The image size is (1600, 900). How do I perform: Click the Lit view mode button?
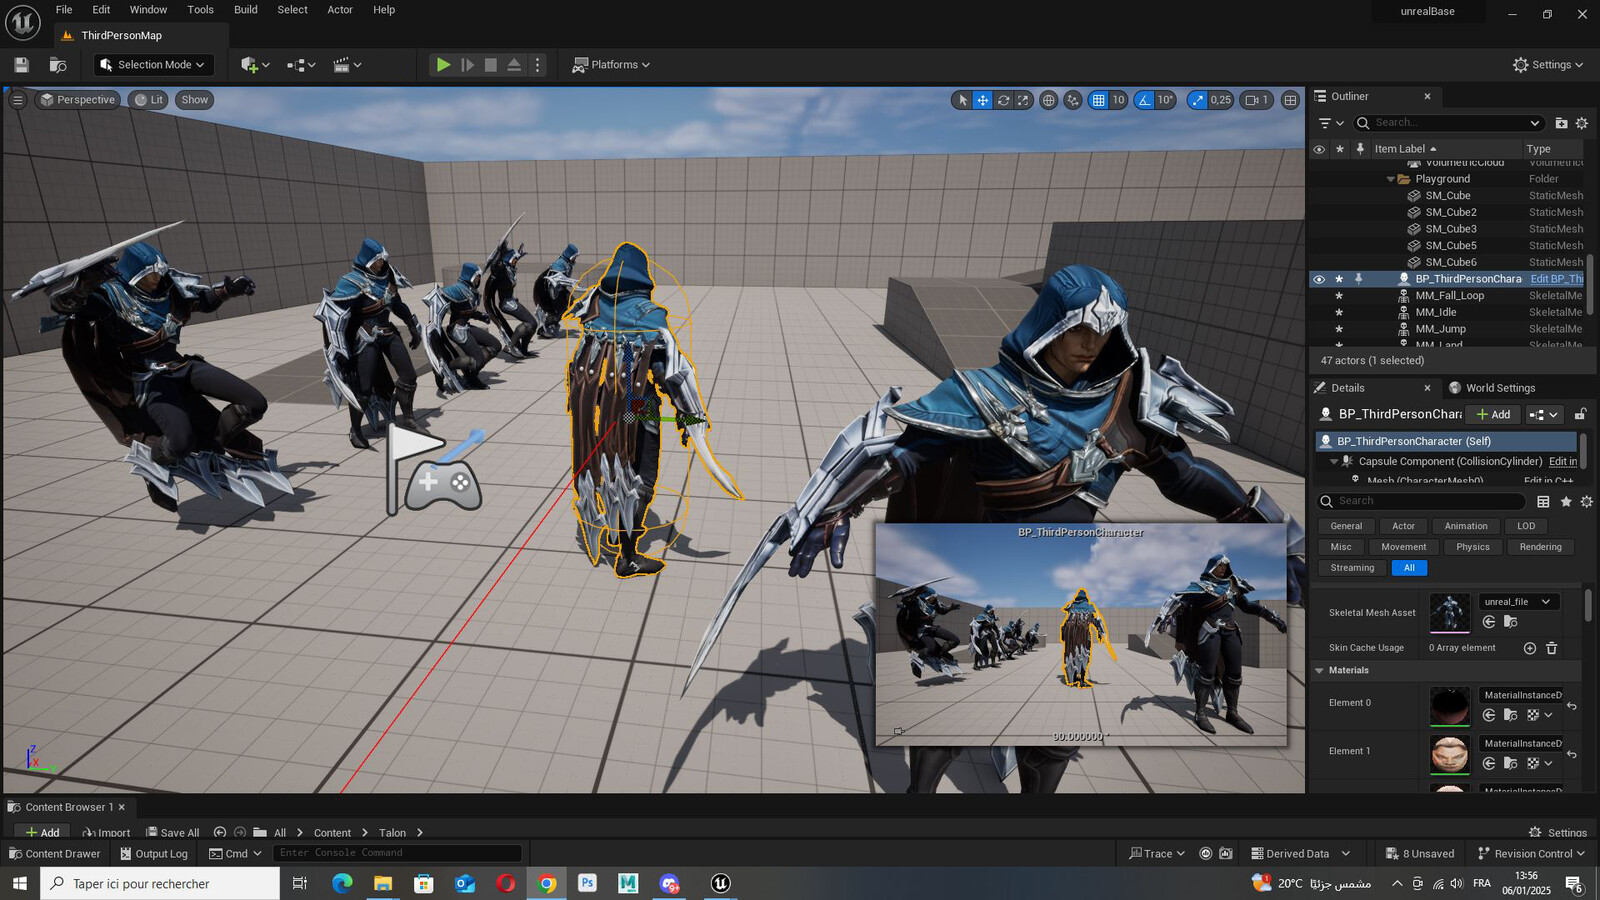[149, 100]
